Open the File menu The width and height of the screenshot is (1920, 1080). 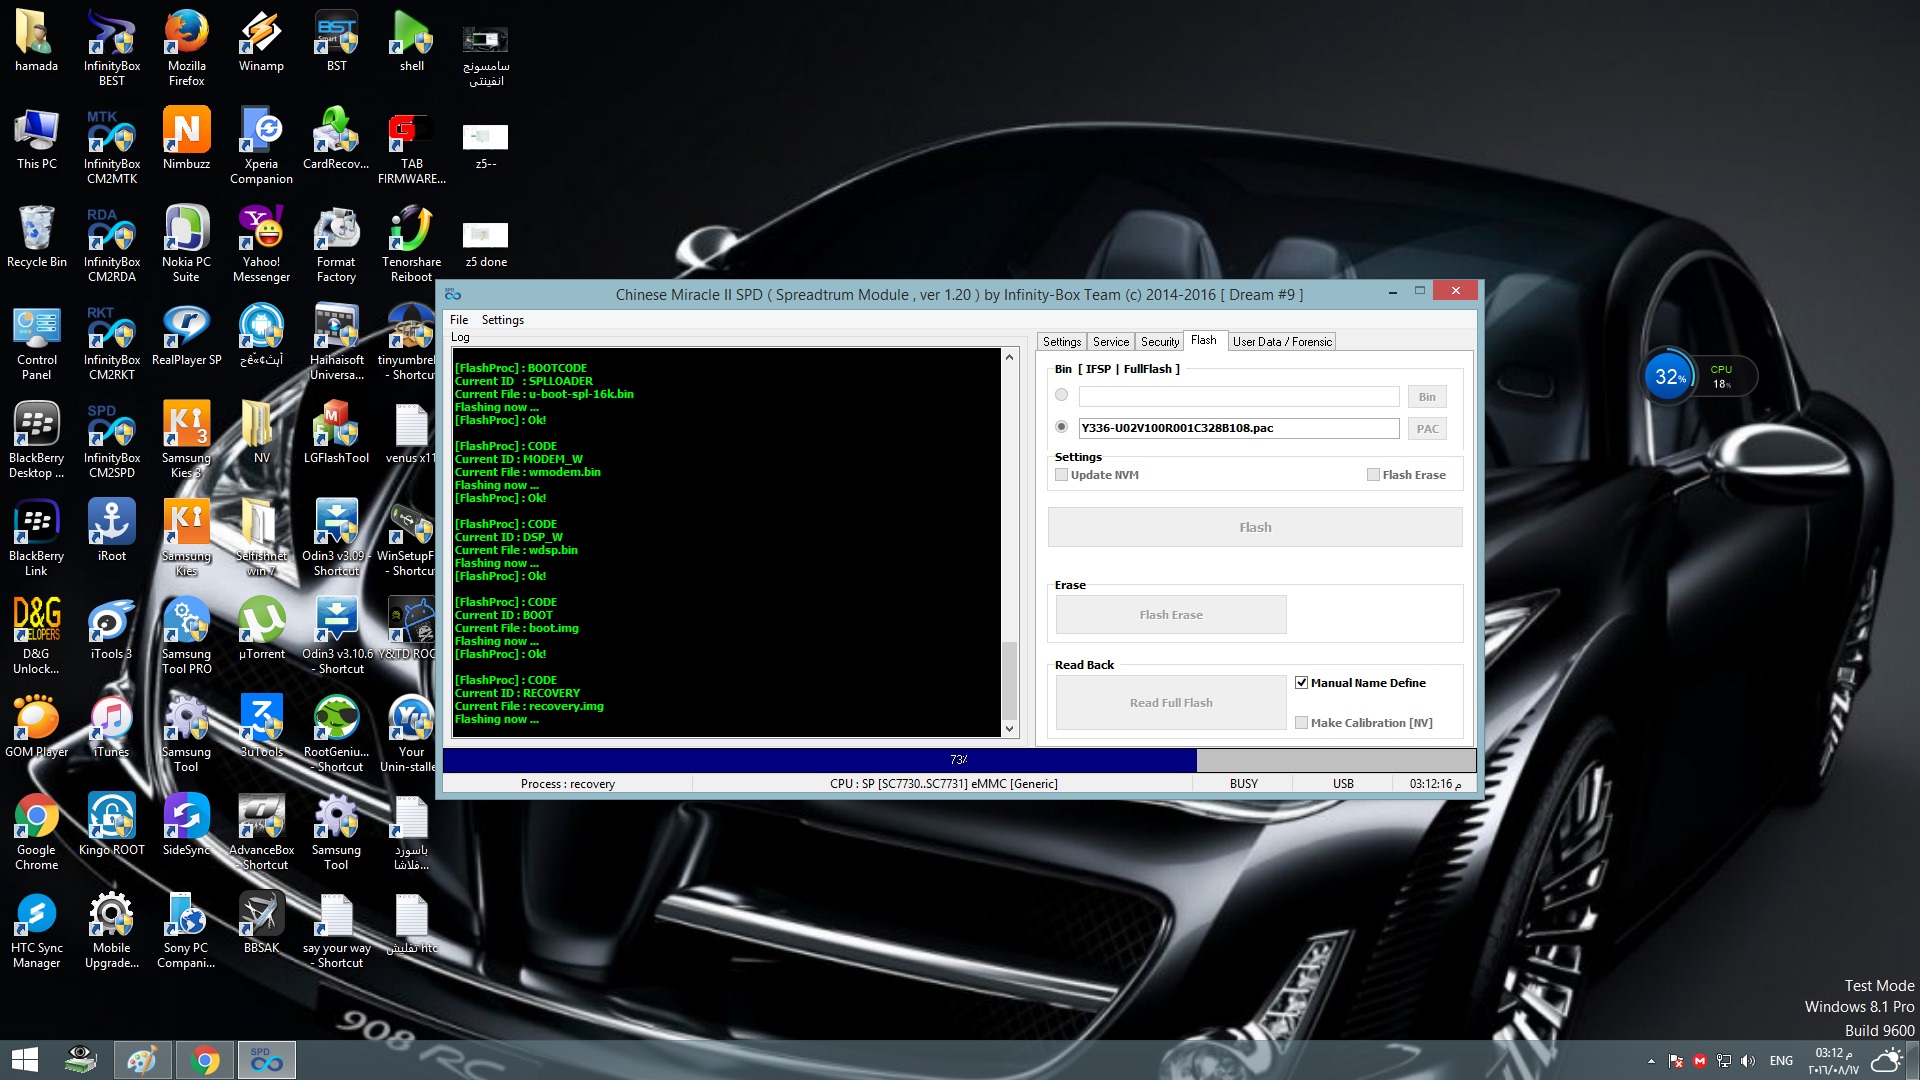459,320
